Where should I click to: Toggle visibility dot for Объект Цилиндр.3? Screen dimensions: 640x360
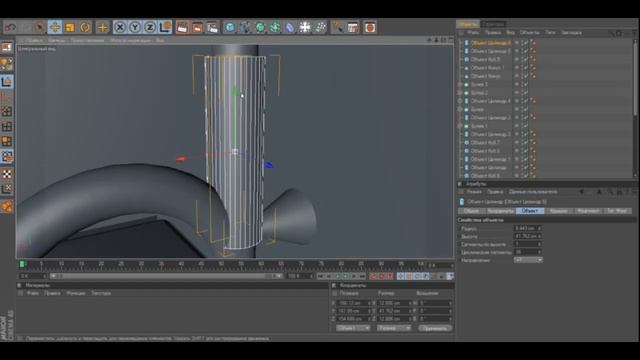coord(517,134)
